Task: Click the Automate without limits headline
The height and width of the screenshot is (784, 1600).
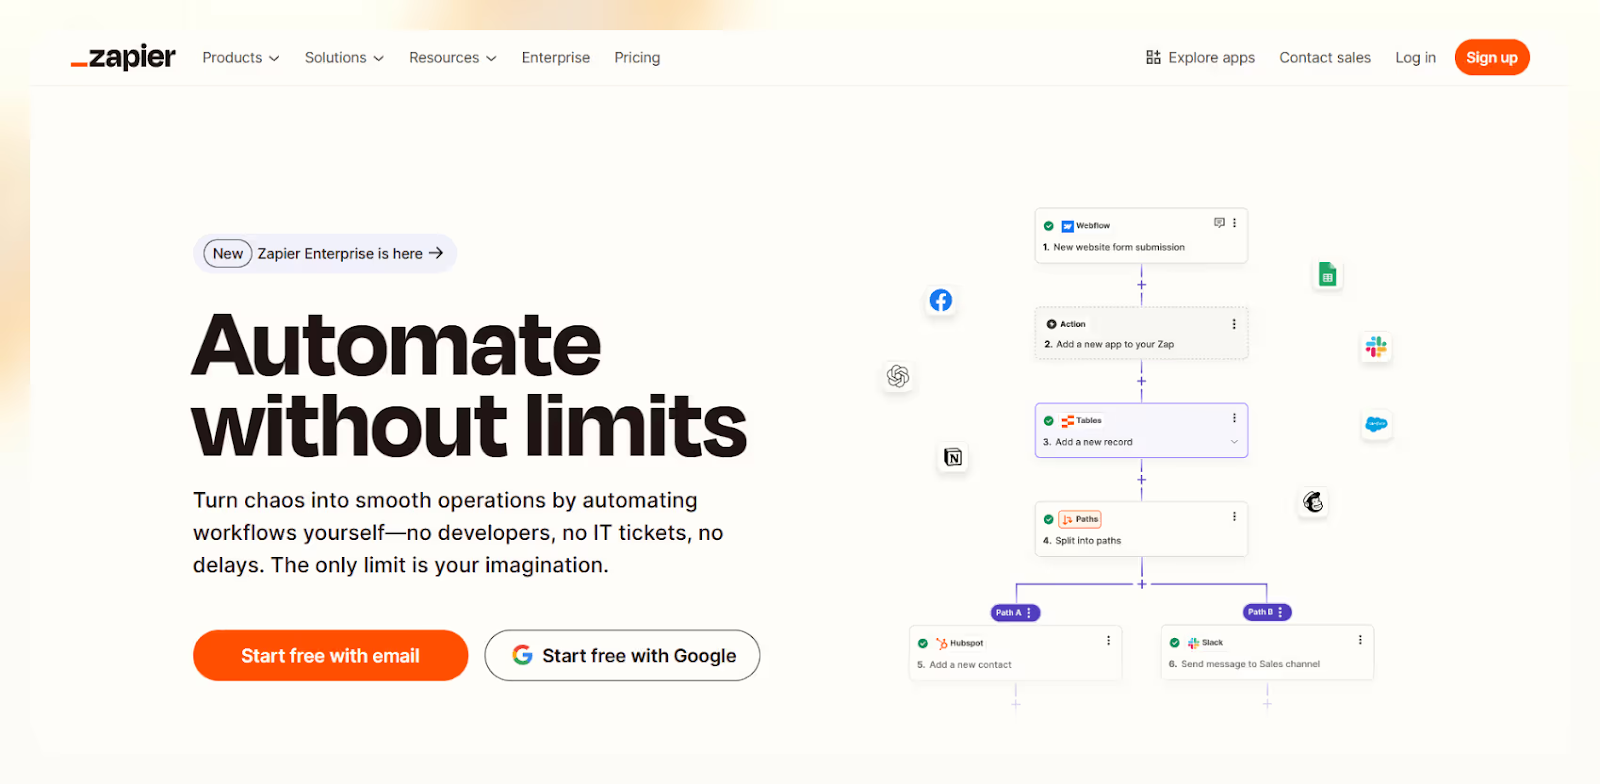Action: (469, 385)
